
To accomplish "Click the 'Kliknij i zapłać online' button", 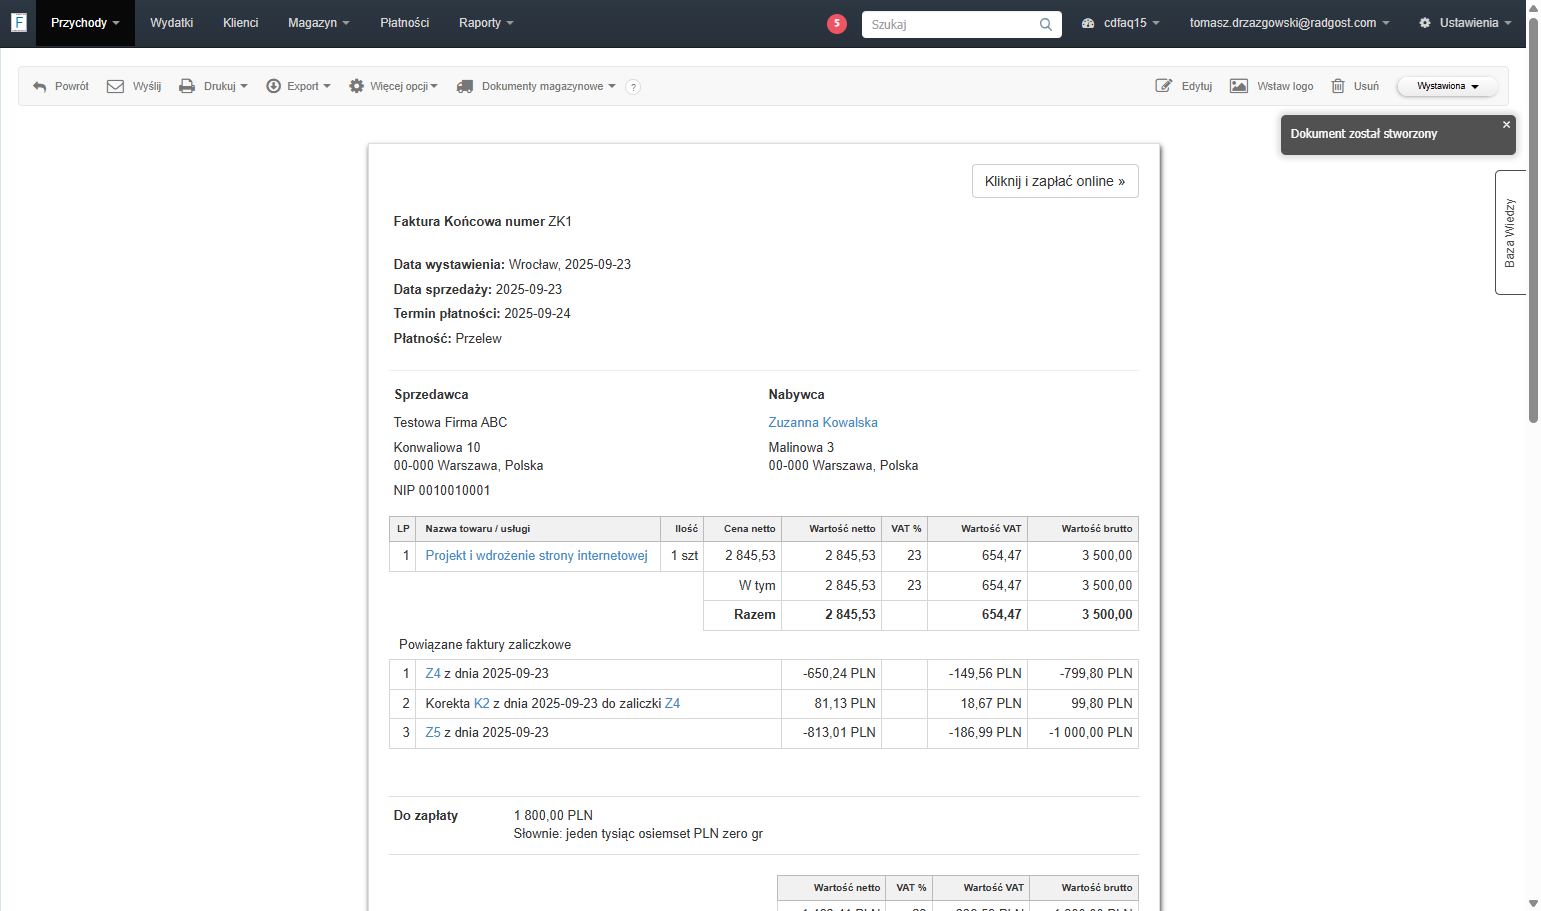I will click(1055, 181).
